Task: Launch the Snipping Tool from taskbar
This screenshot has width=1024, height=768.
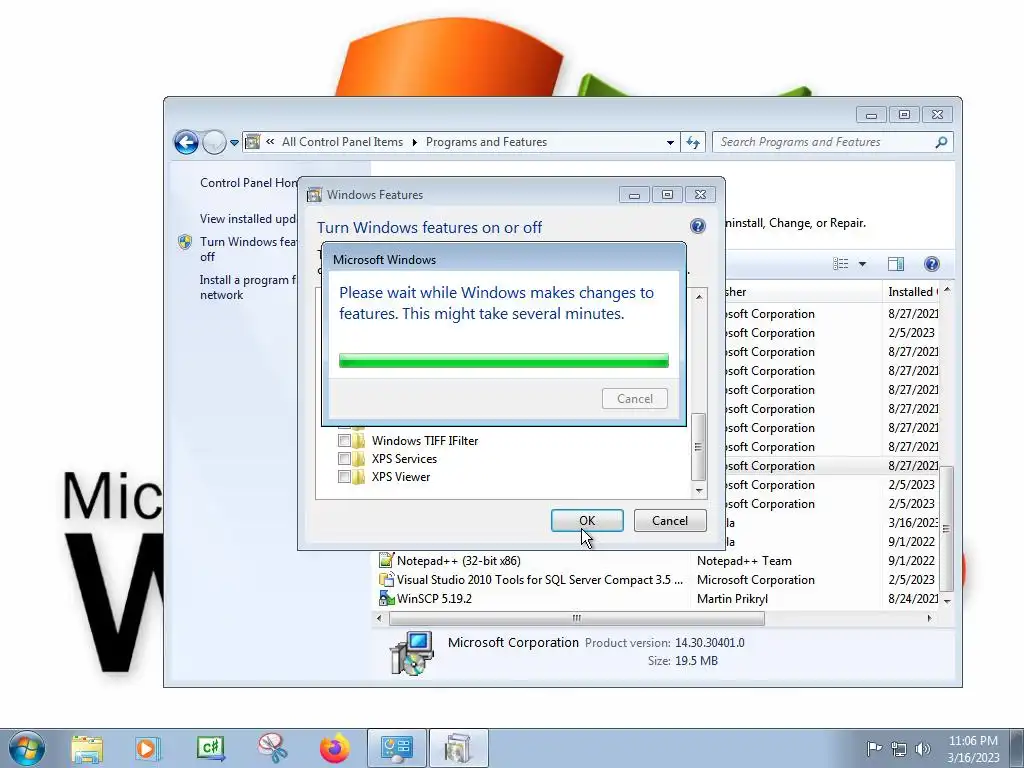Action: pyautogui.click(x=272, y=748)
